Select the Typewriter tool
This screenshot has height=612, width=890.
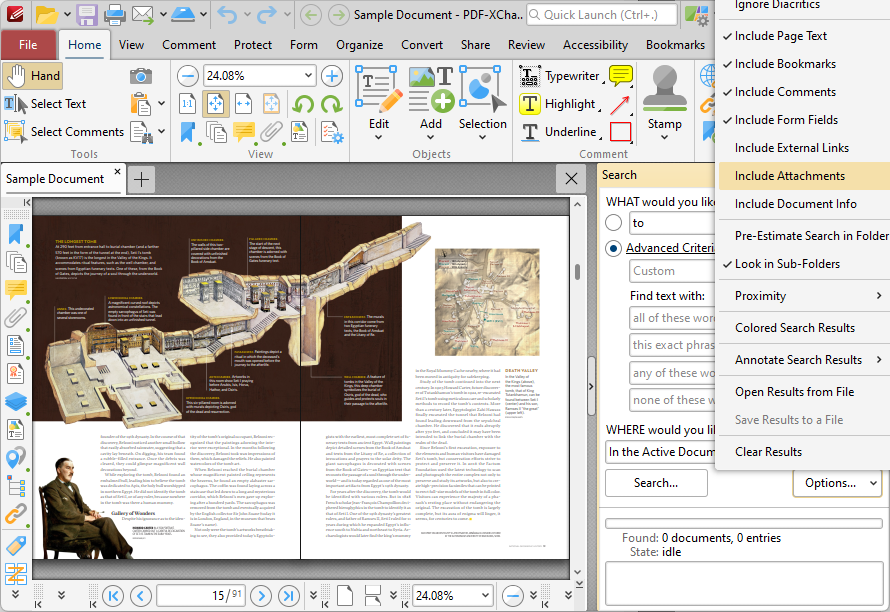pyautogui.click(x=560, y=76)
